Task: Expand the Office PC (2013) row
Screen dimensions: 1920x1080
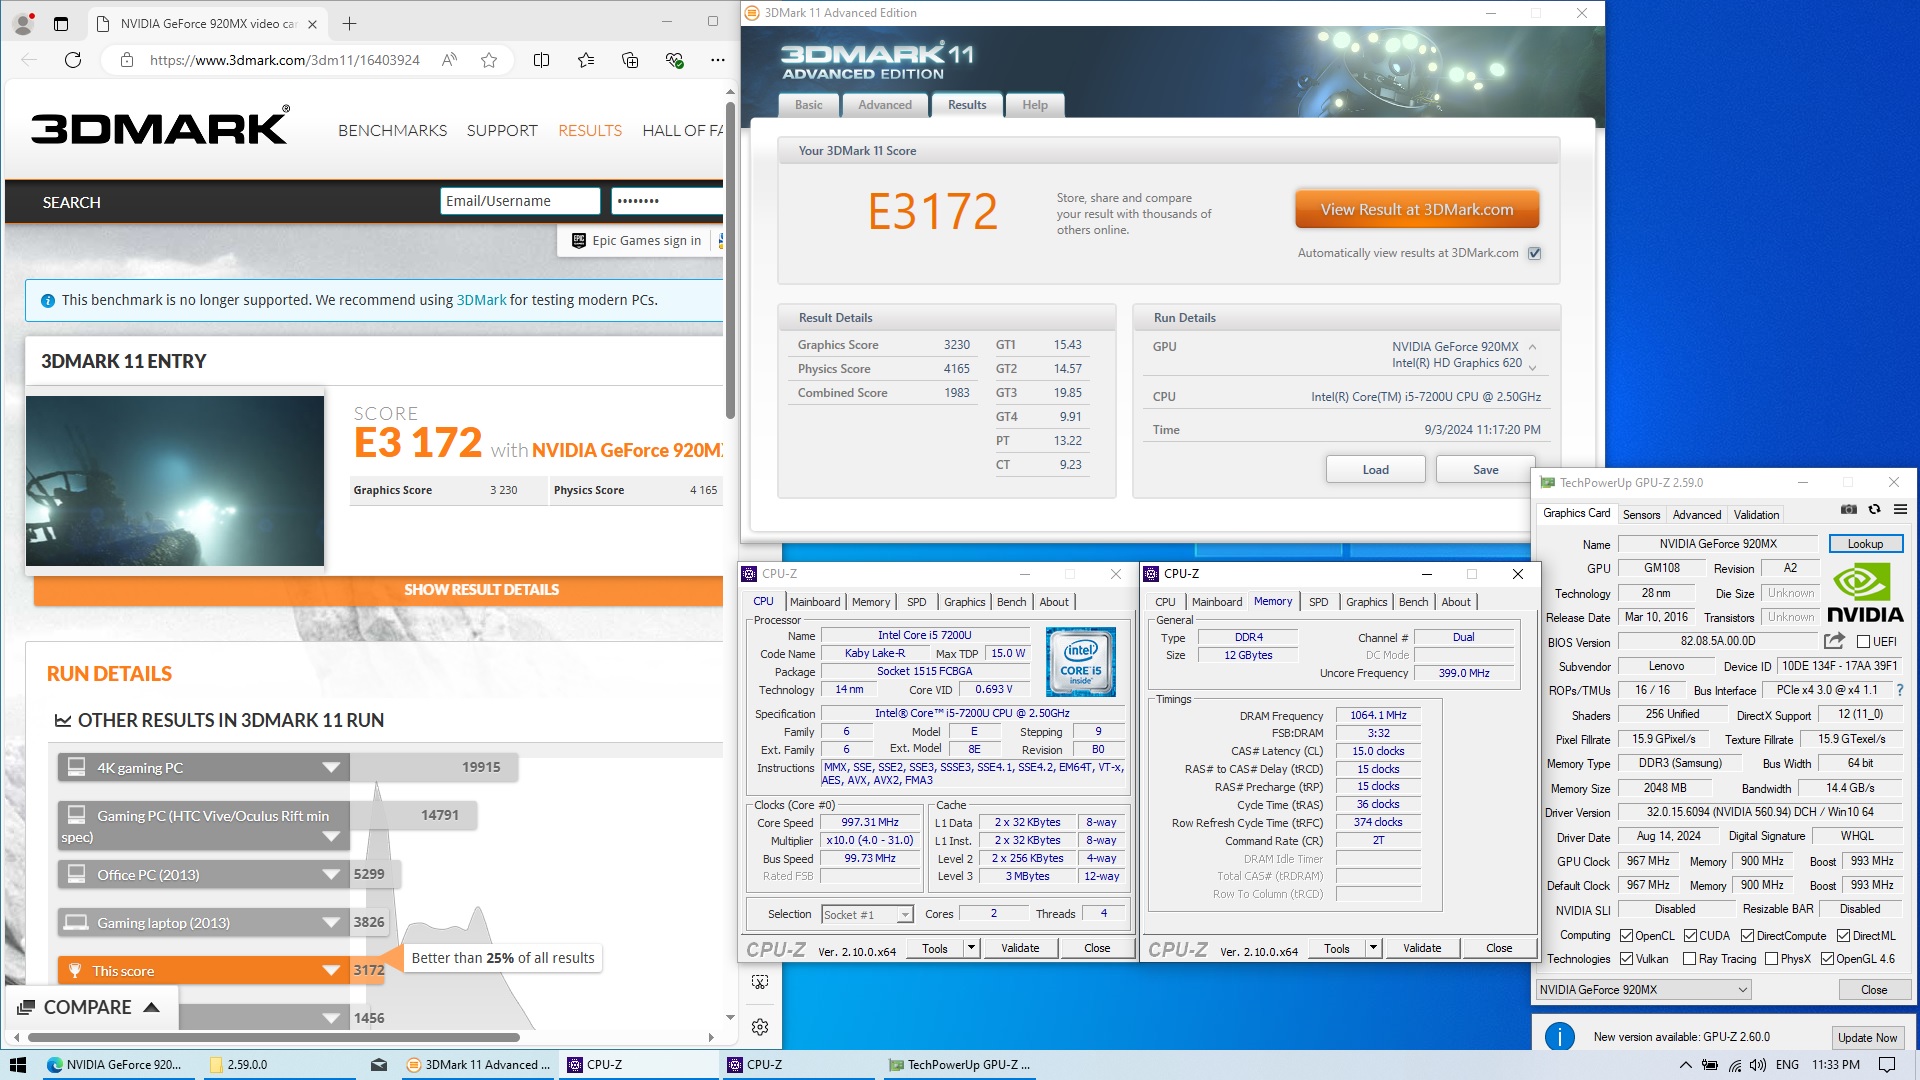Action: tap(331, 875)
